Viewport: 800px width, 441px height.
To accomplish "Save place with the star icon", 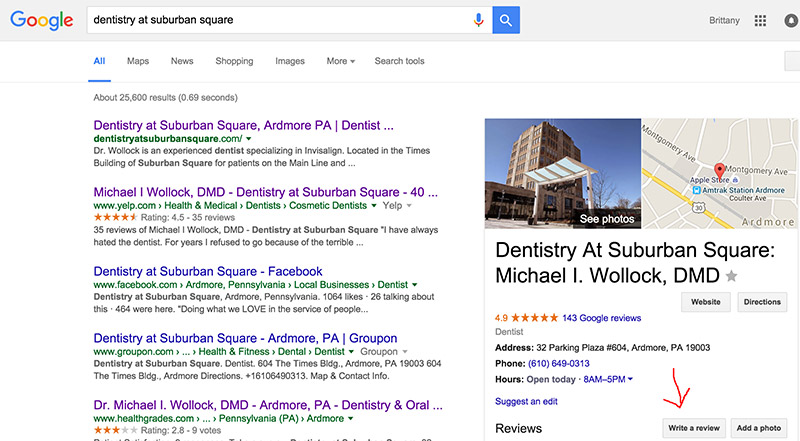I will (731, 276).
